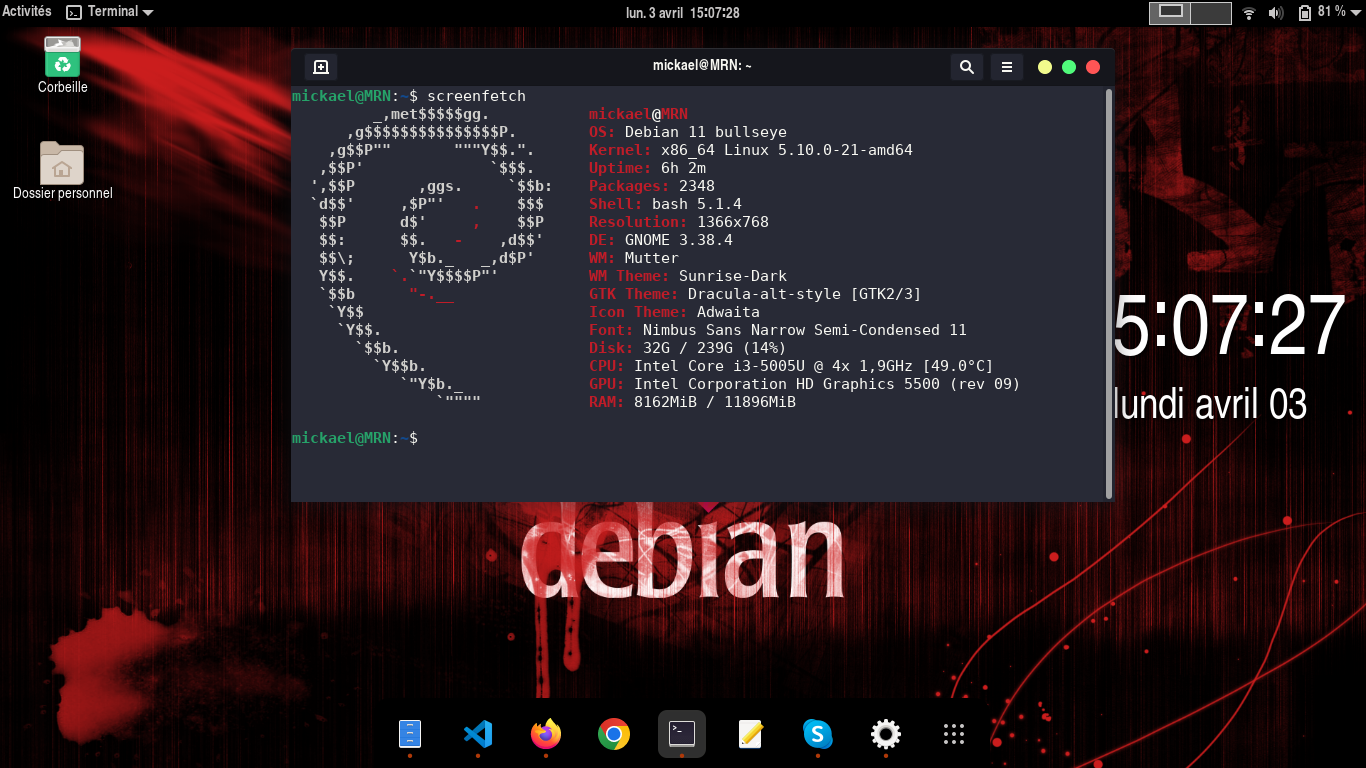Open the terminal hamburger menu
Image resolution: width=1366 pixels, height=768 pixels.
pyautogui.click(x=1007, y=67)
